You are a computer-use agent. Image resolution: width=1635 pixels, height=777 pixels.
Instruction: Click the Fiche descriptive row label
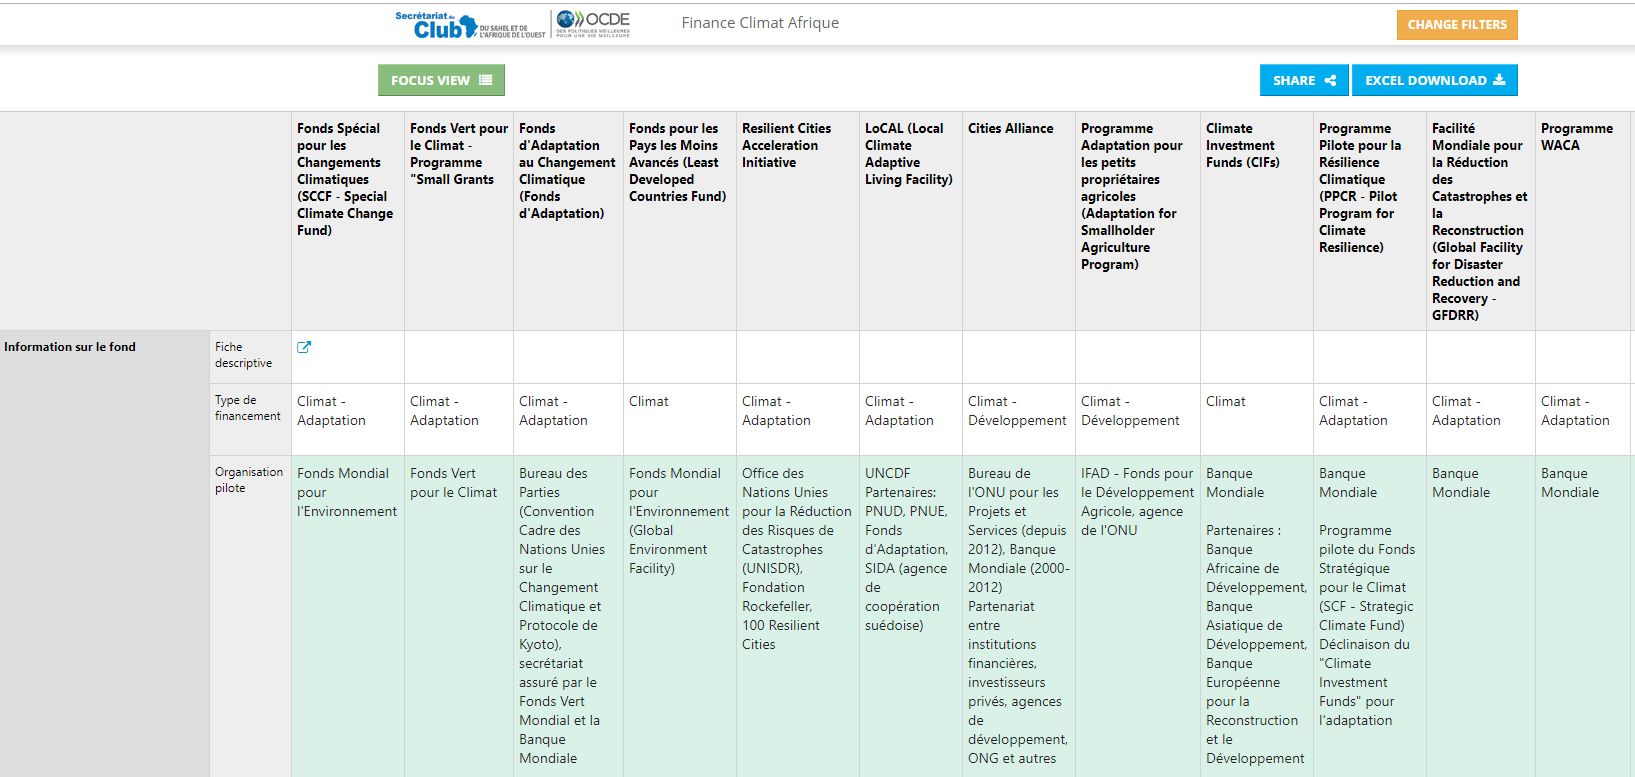[x=243, y=355]
